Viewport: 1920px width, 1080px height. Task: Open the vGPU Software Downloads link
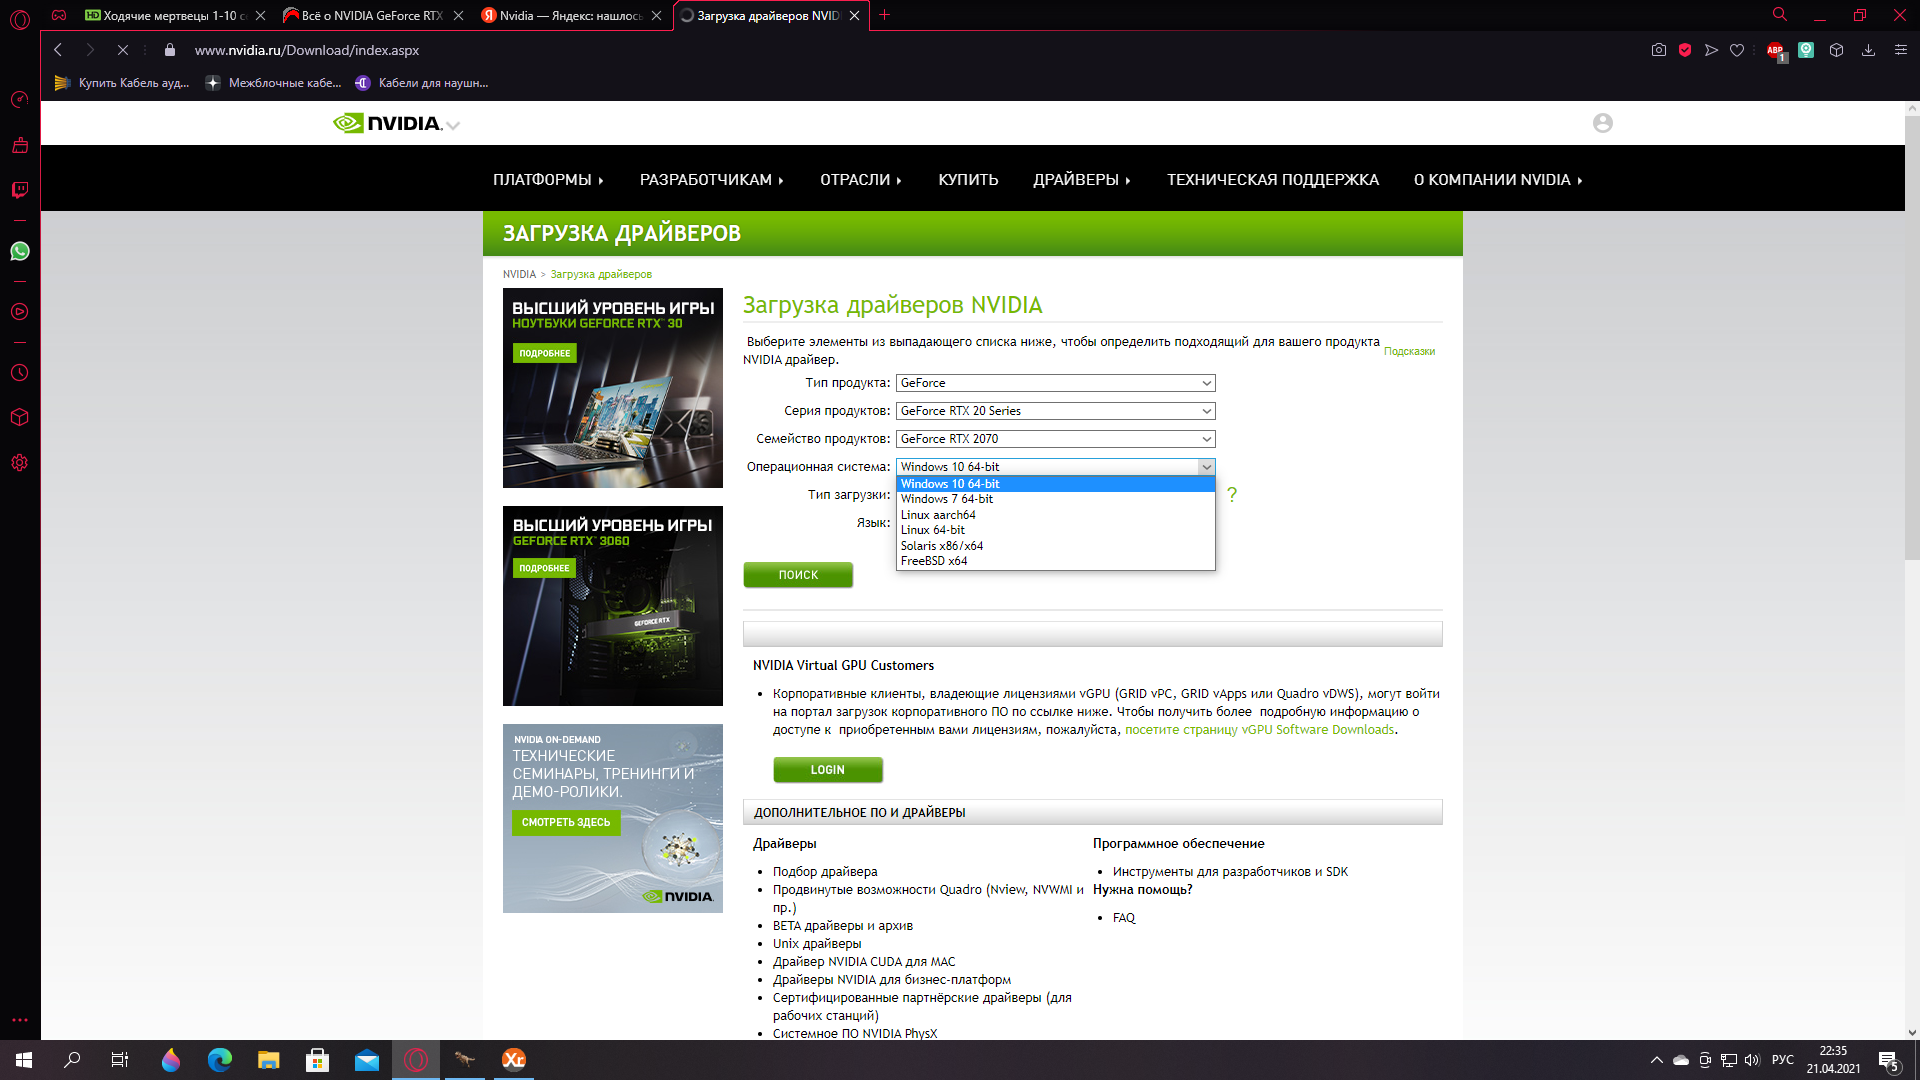coord(1260,730)
